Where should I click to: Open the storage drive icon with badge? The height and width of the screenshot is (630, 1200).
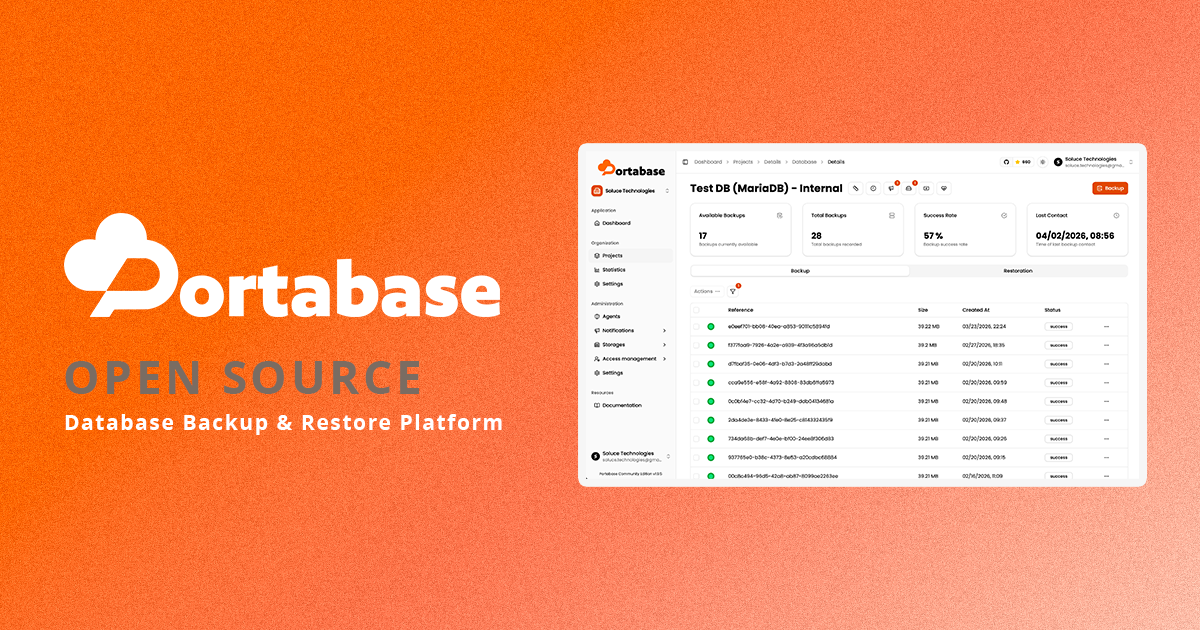tap(909, 188)
